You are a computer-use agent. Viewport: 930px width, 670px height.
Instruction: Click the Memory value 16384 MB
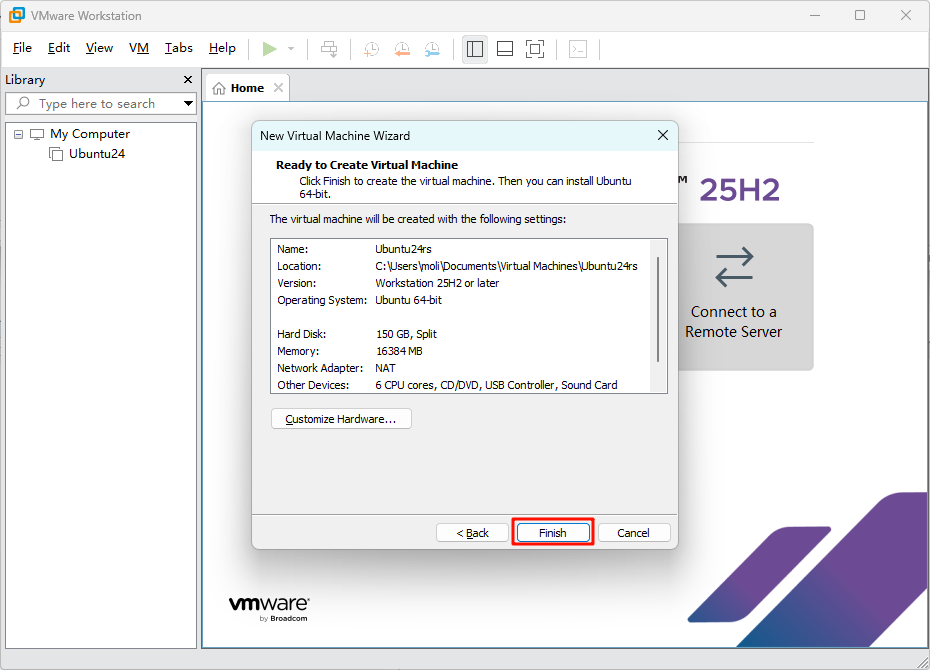[399, 351]
